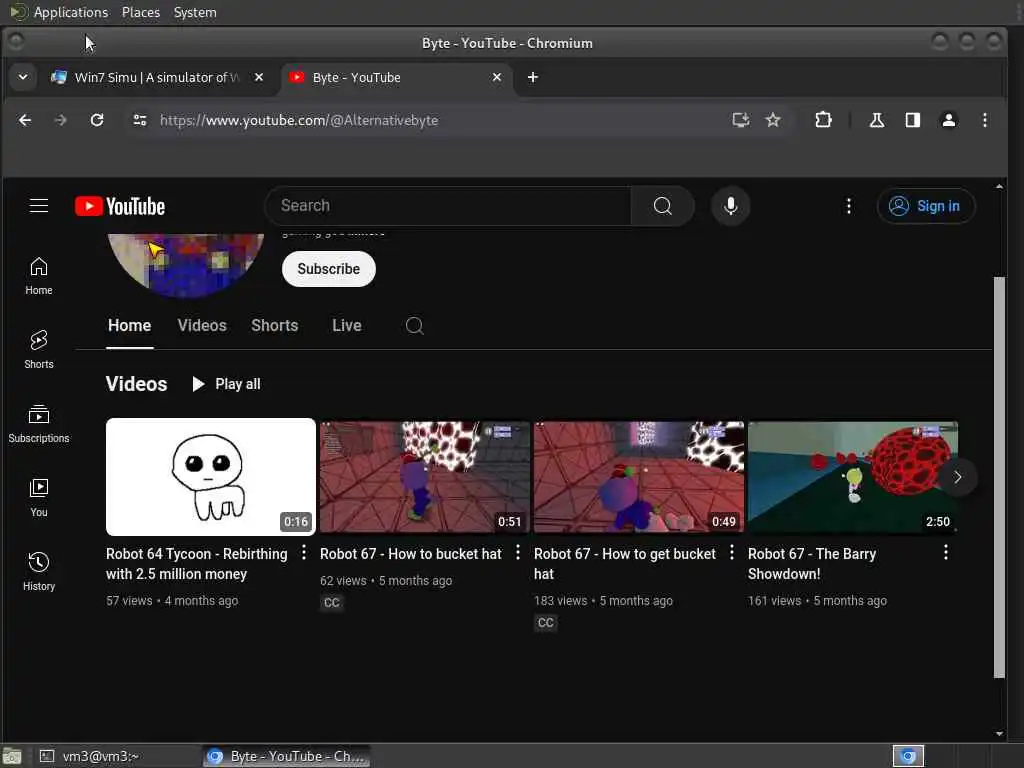Open the Extensions puzzle icon
This screenshot has width=1024, height=768.
tap(824, 120)
